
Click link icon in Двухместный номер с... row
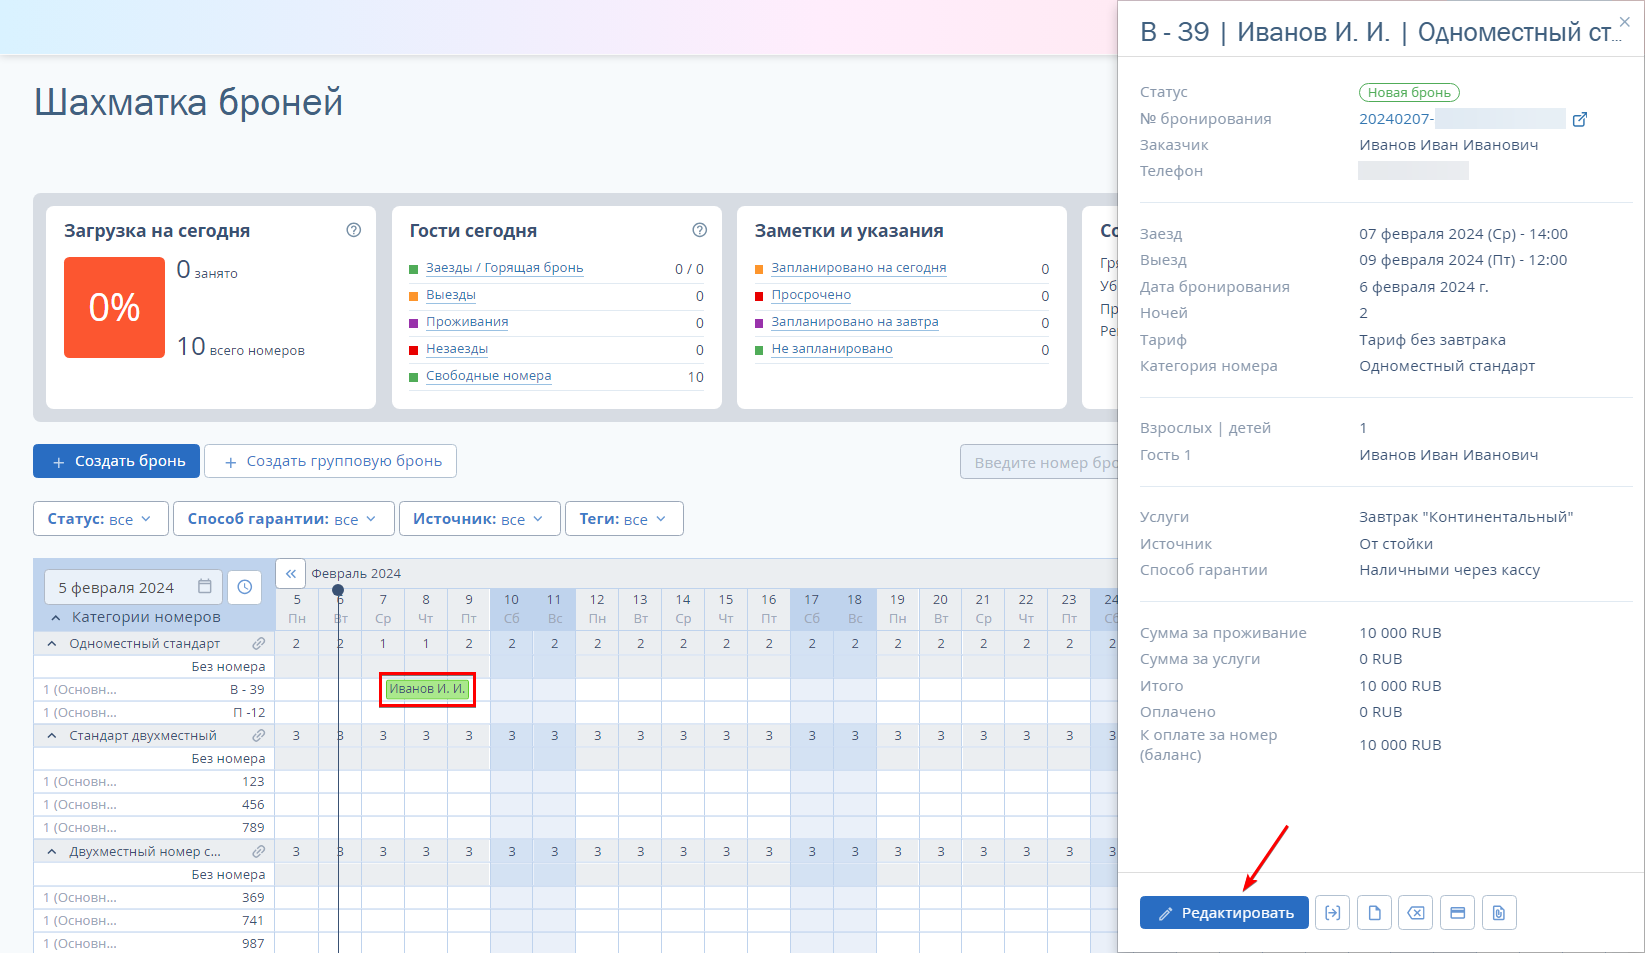[x=259, y=852]
